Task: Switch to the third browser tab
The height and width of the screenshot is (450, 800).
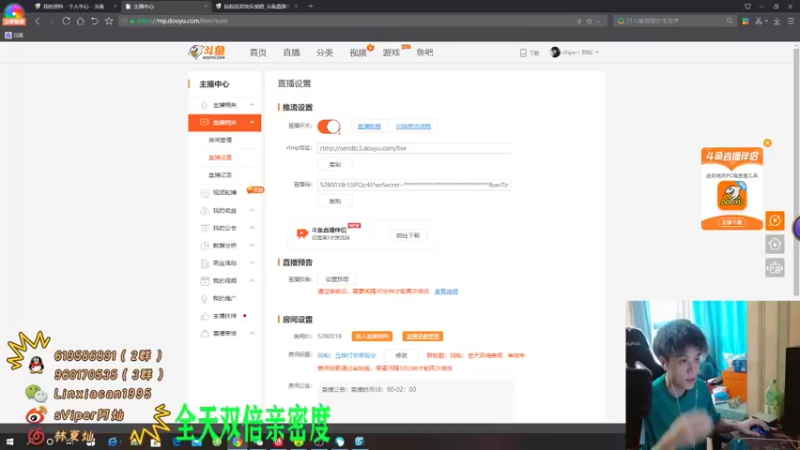Action: click(258, 6)
